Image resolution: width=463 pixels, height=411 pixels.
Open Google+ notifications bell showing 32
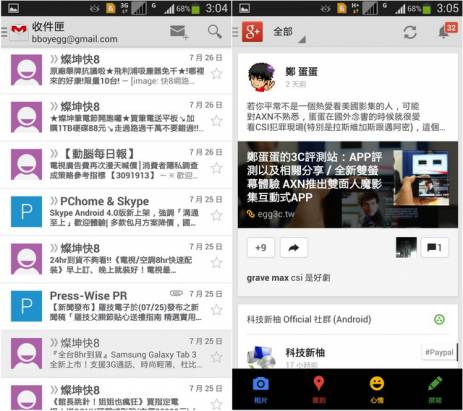click(447, 31)
